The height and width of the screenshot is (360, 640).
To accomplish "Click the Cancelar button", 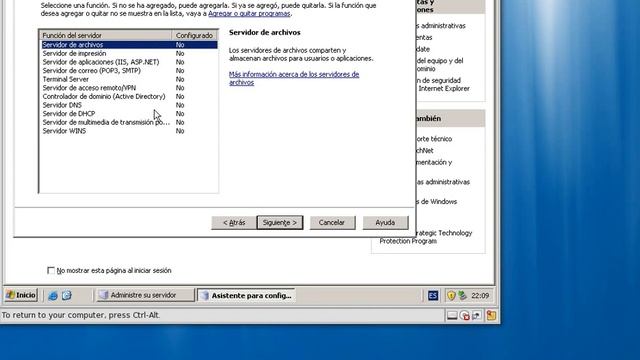I will (x=332, y=222).
